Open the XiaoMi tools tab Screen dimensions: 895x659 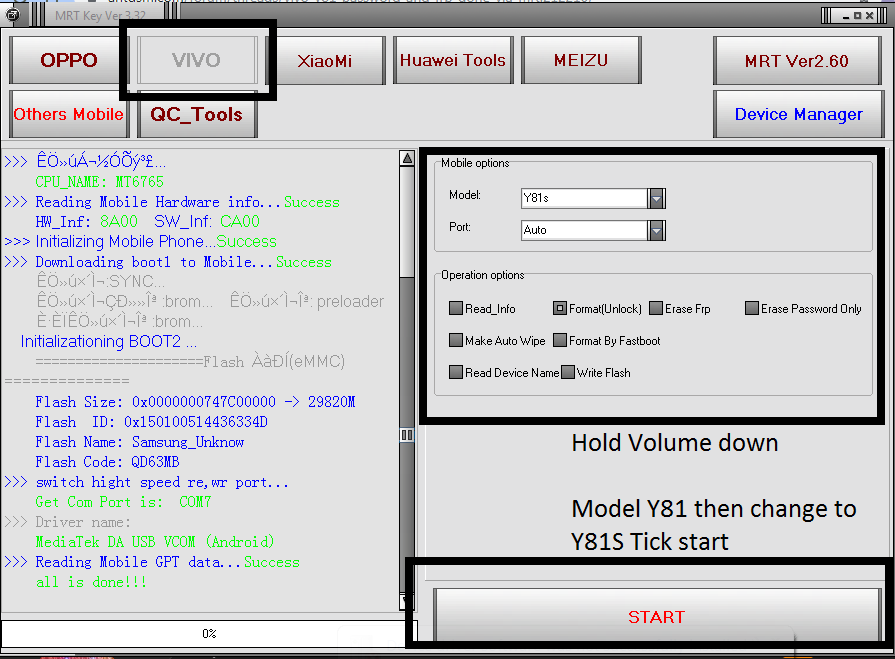[325, 60]
